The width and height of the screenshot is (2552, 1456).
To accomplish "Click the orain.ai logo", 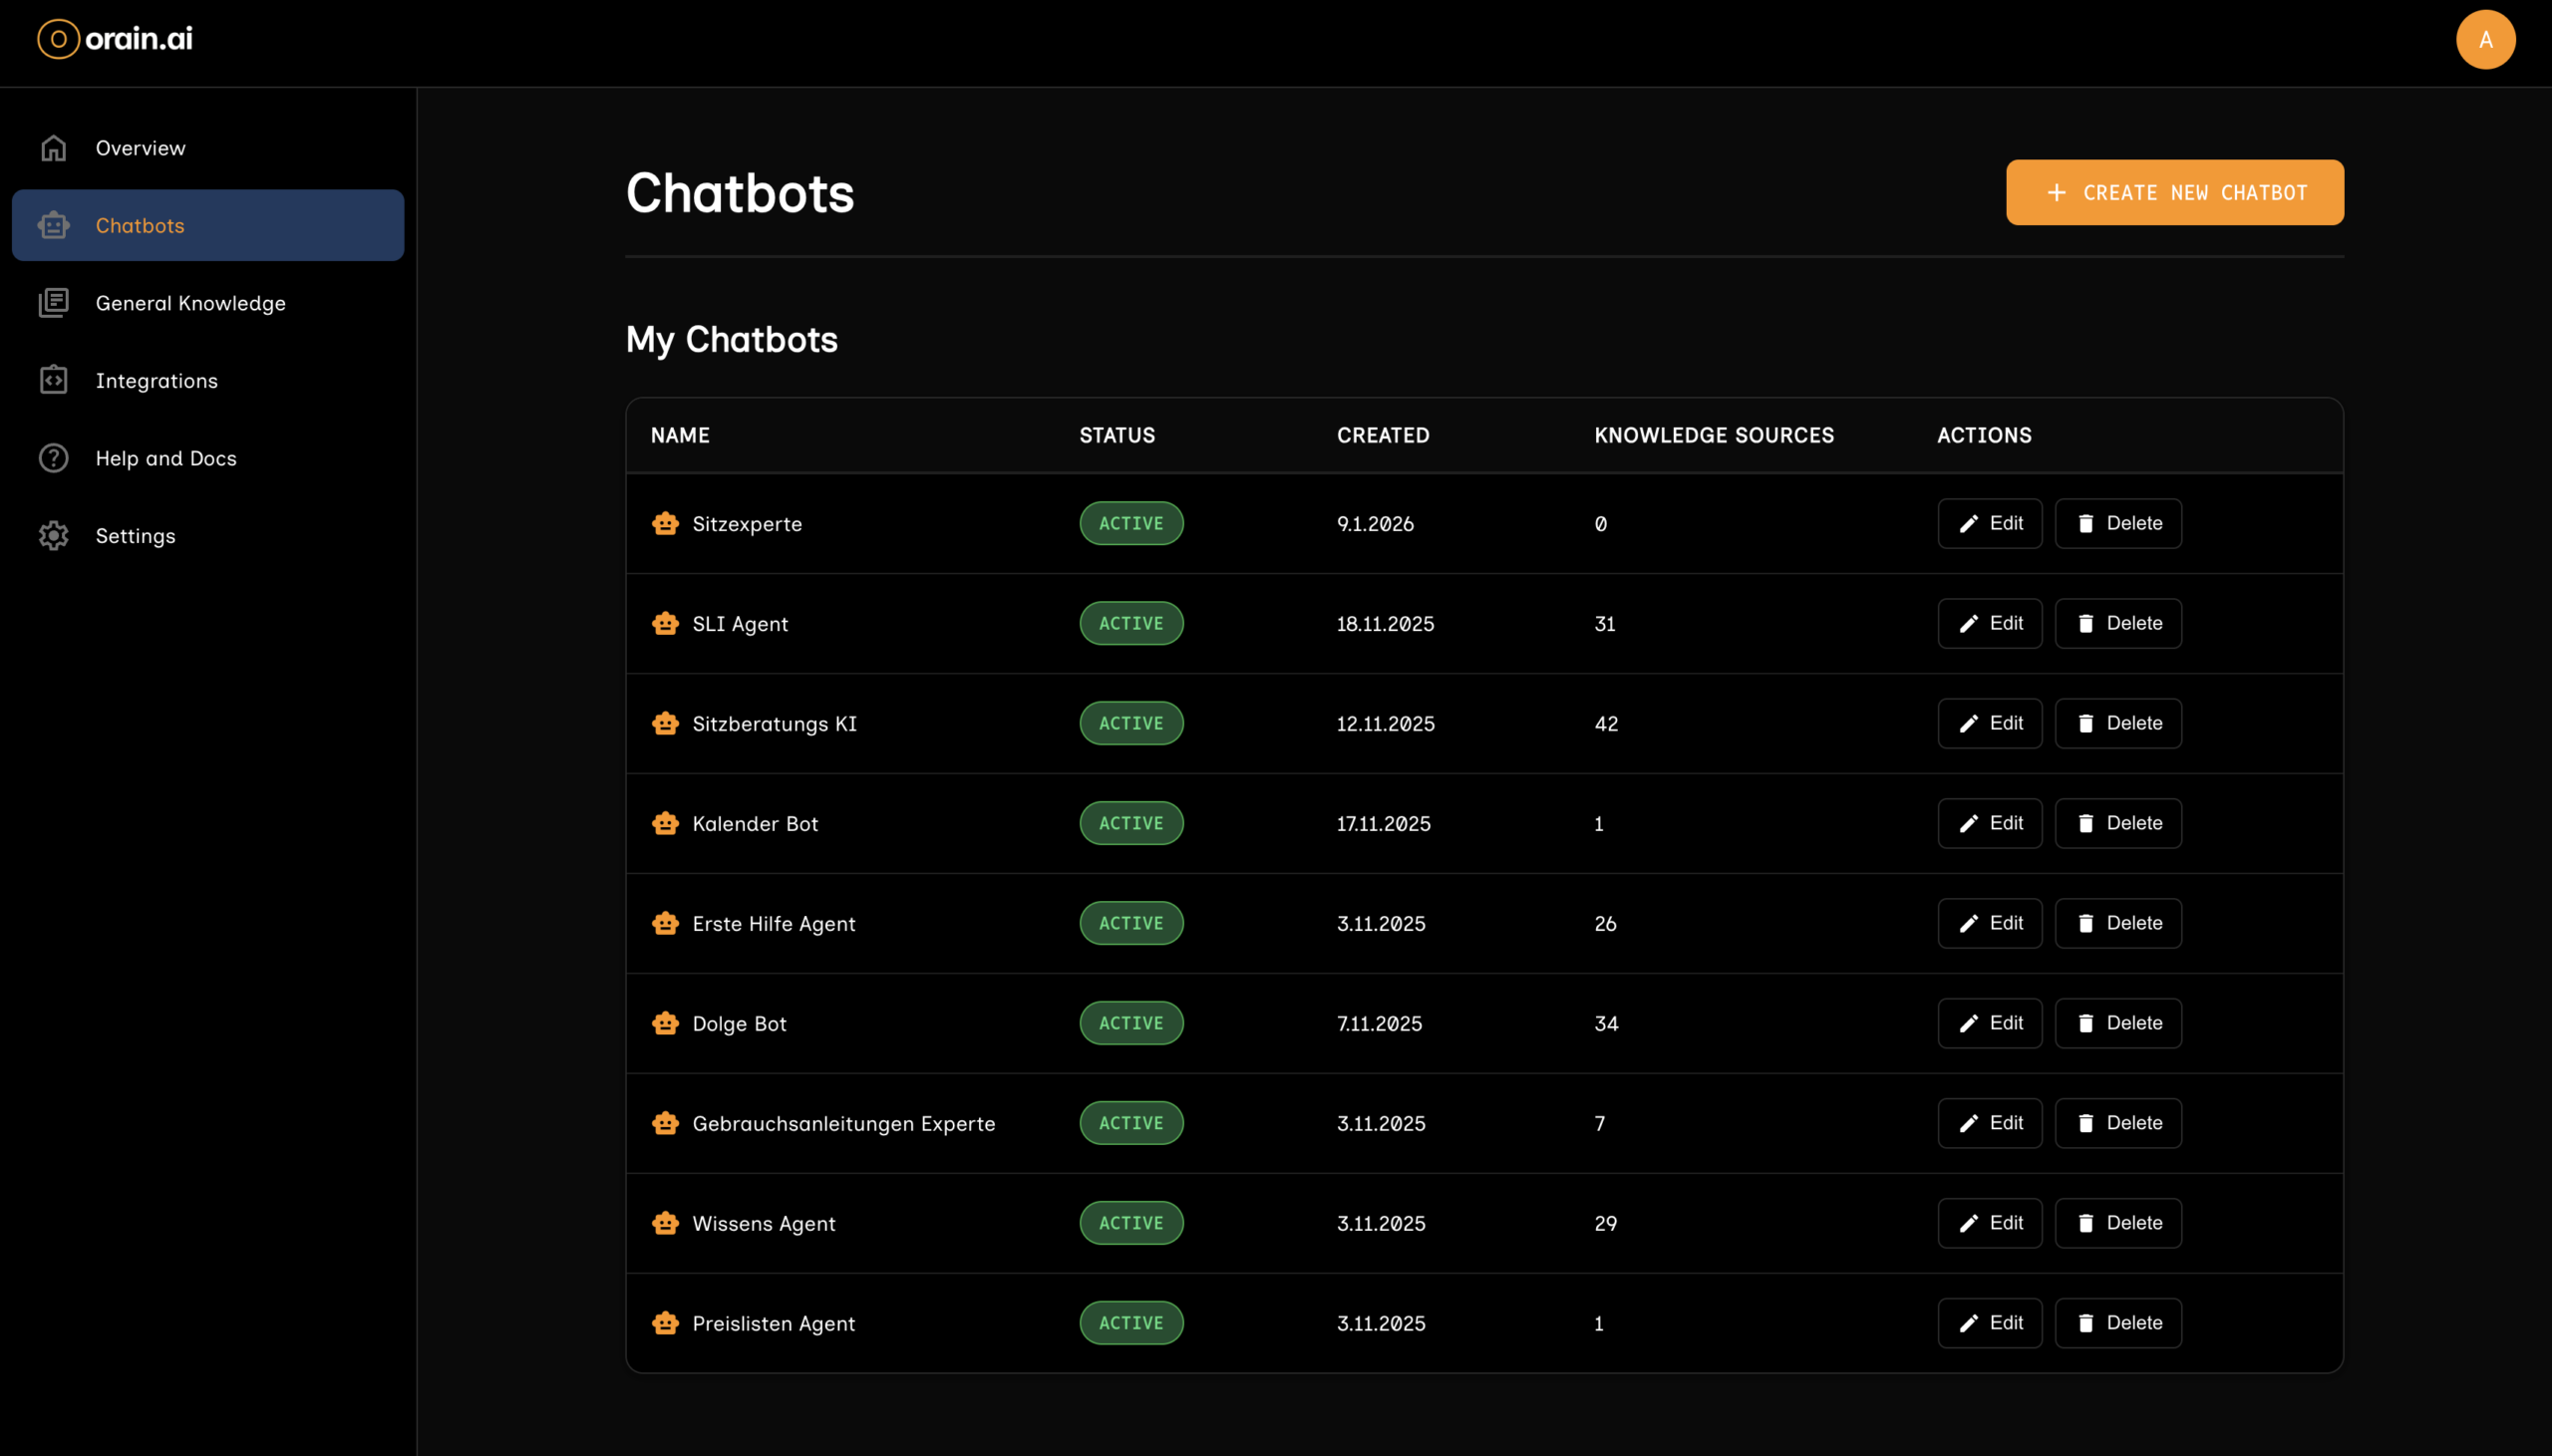I will (115, 39).
